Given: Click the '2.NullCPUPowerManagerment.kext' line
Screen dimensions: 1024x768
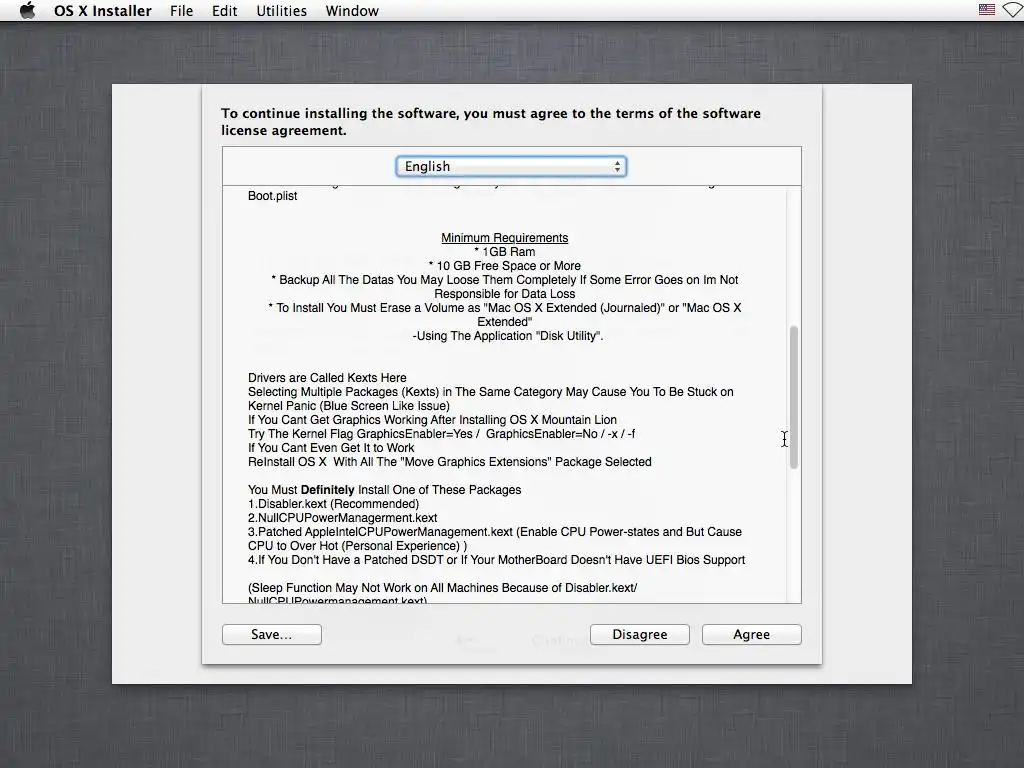Looking at the screenshot, I should [x=342, y=518].
